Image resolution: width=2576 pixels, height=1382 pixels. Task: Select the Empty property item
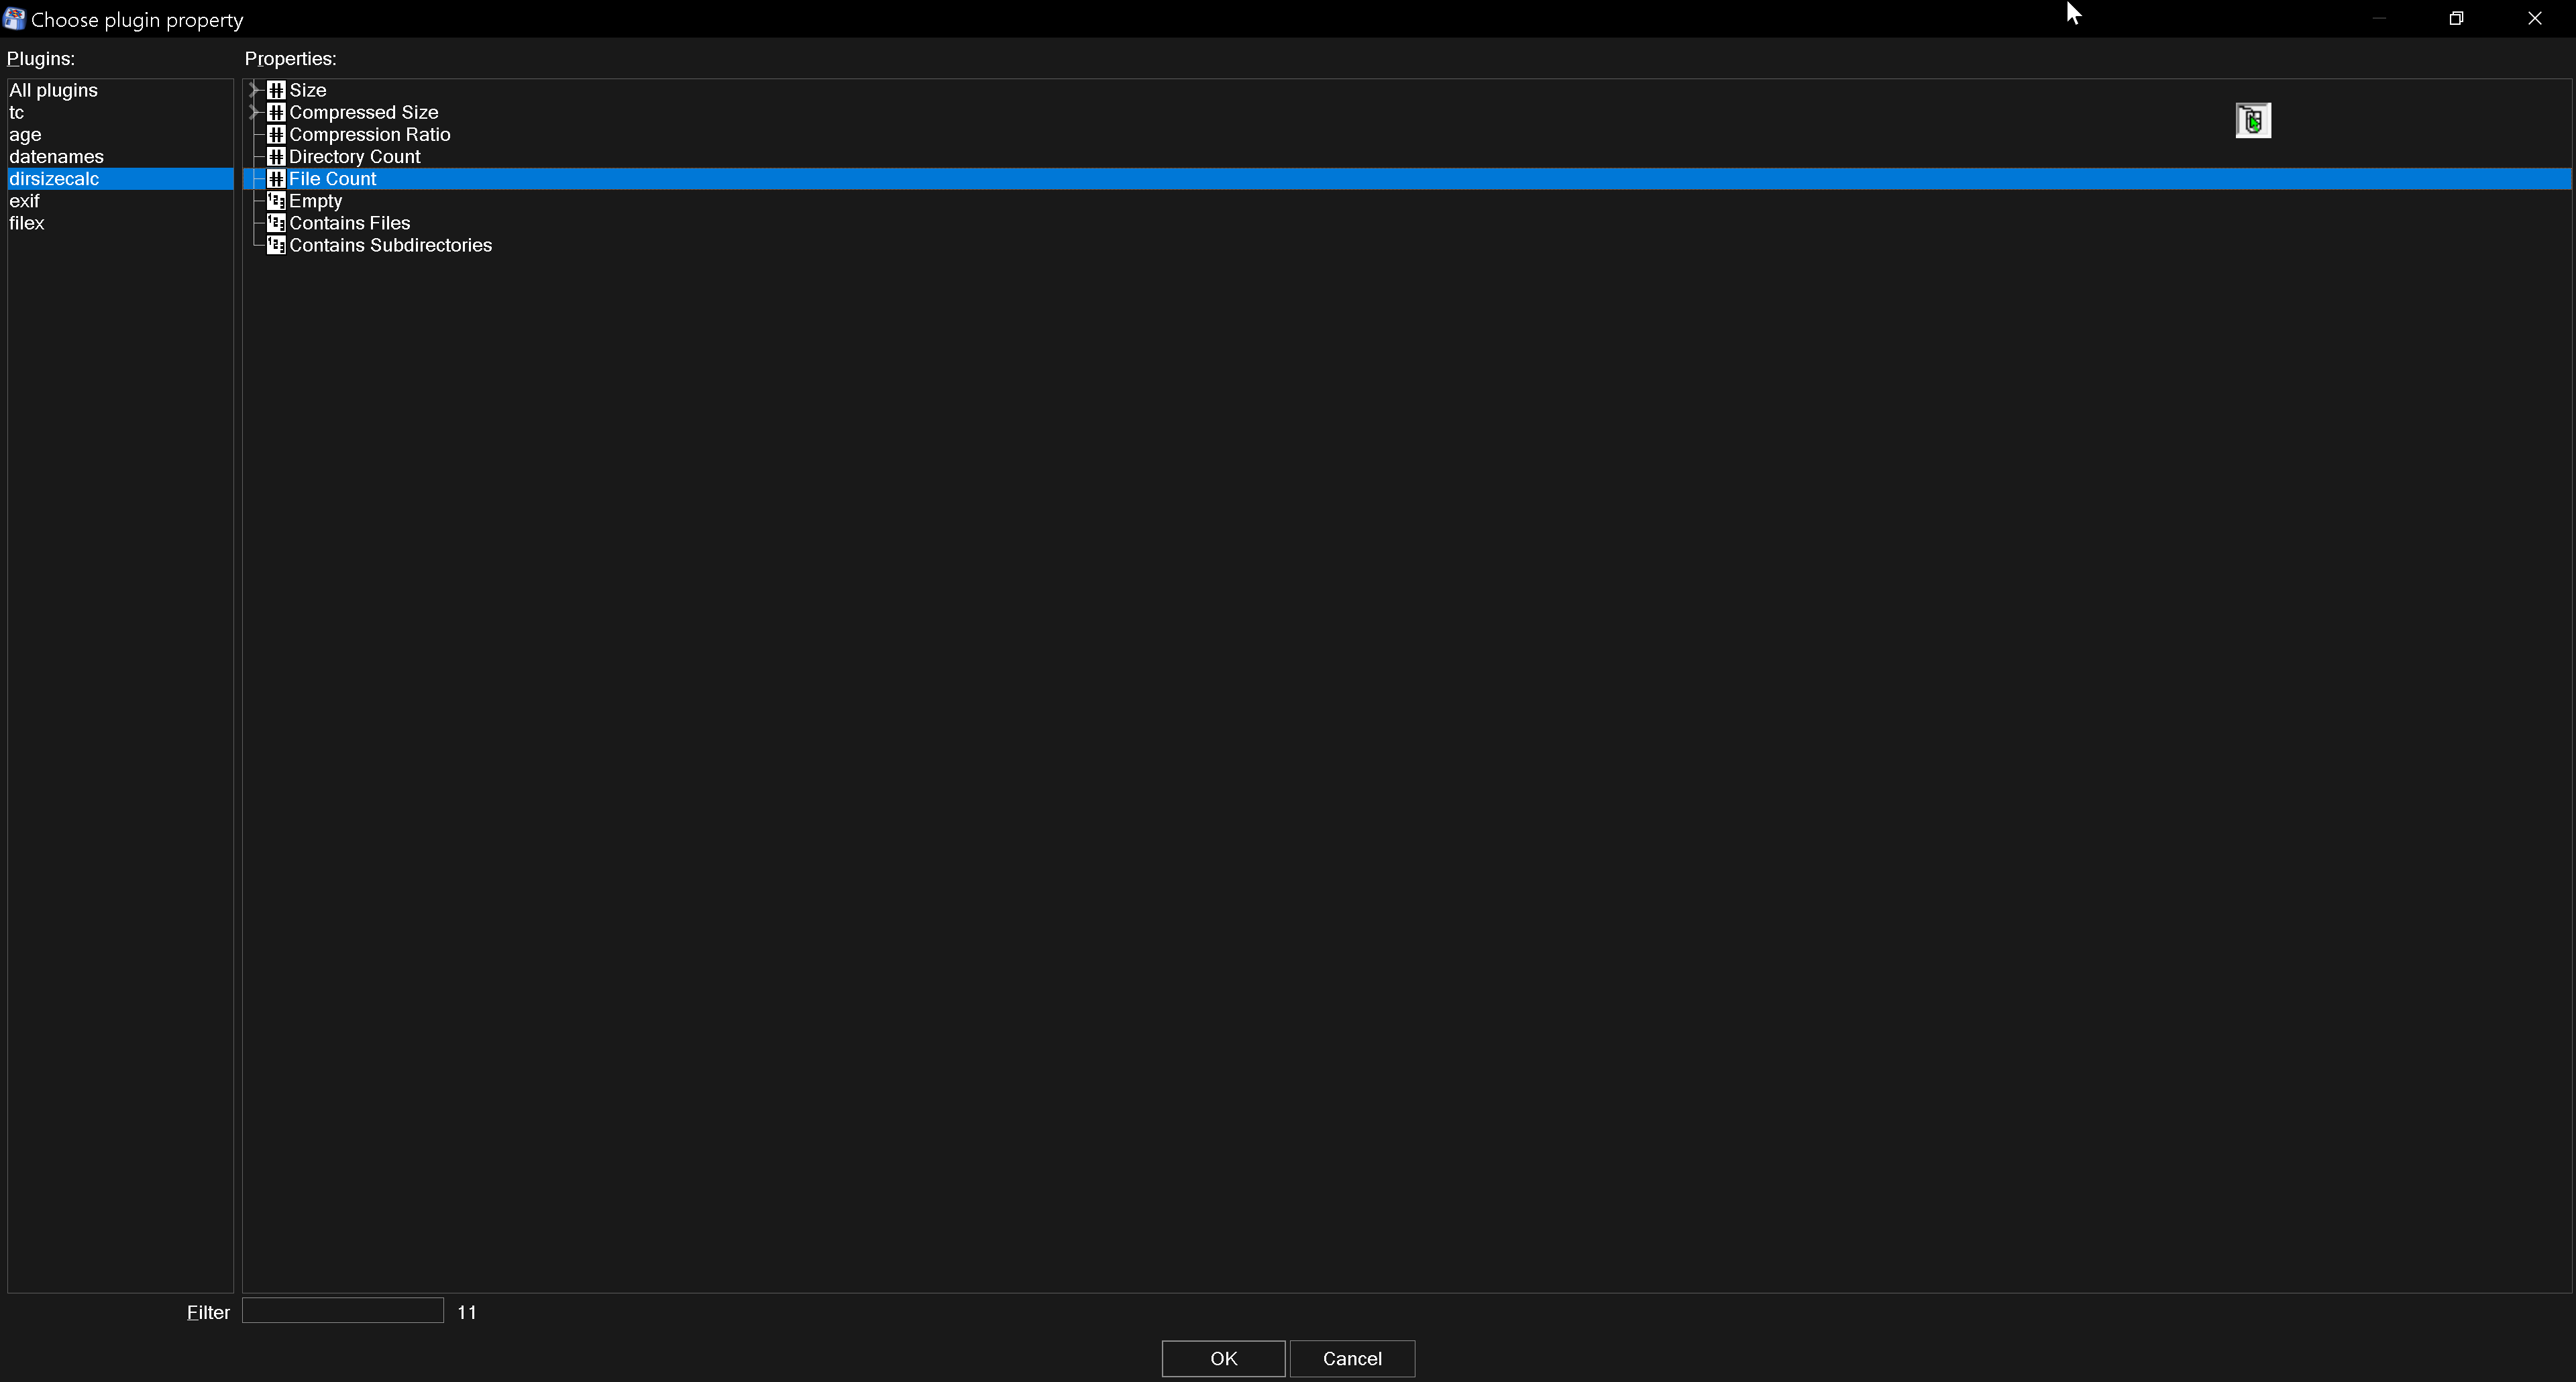pyautogui.click(x=315, y=201)
